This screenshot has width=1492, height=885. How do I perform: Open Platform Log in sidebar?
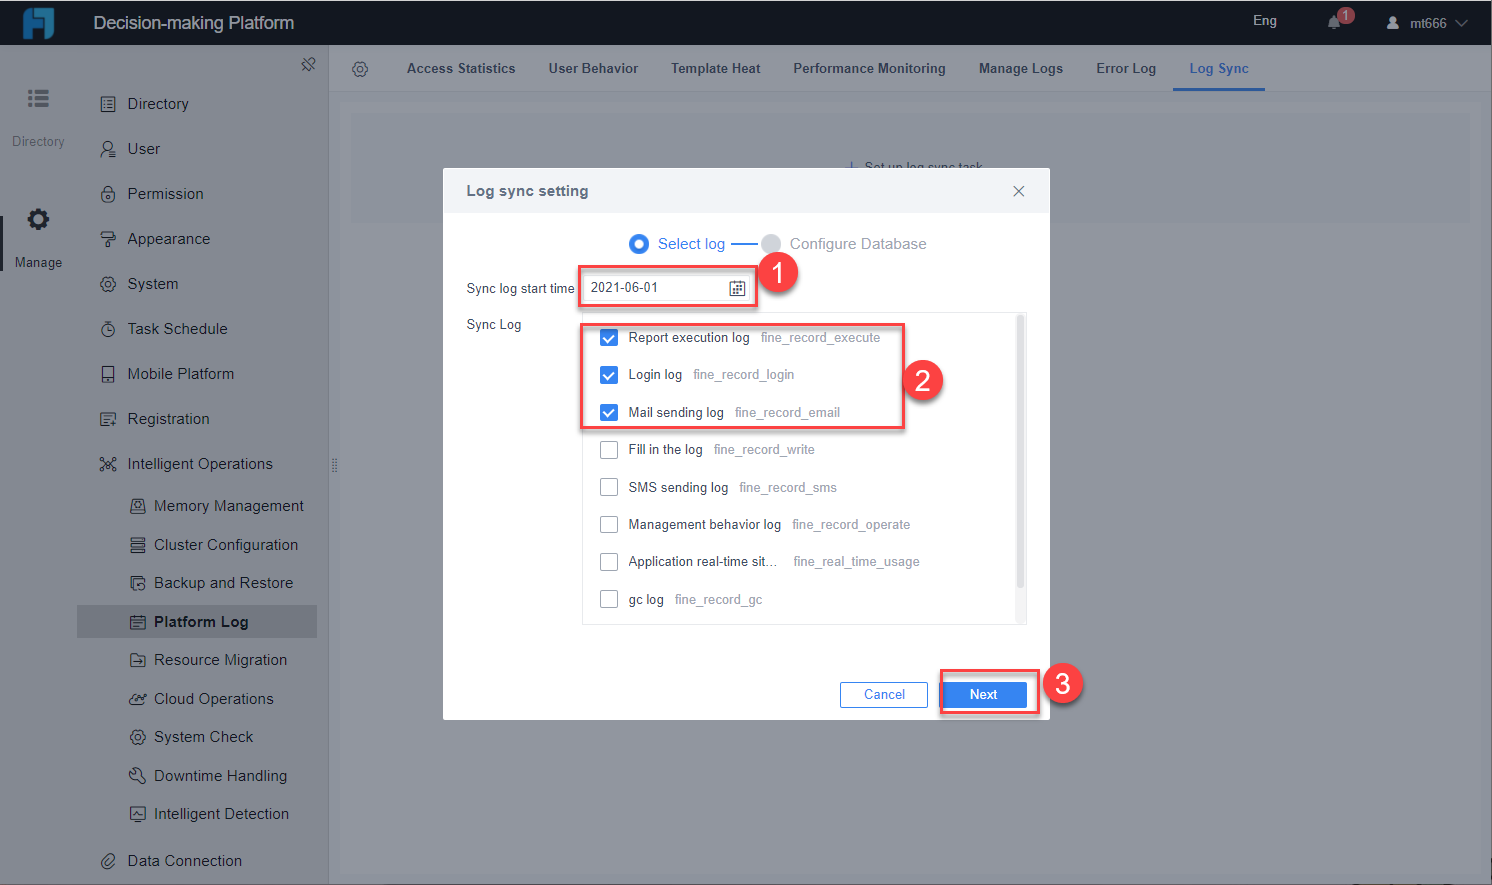tap(197, 622)
